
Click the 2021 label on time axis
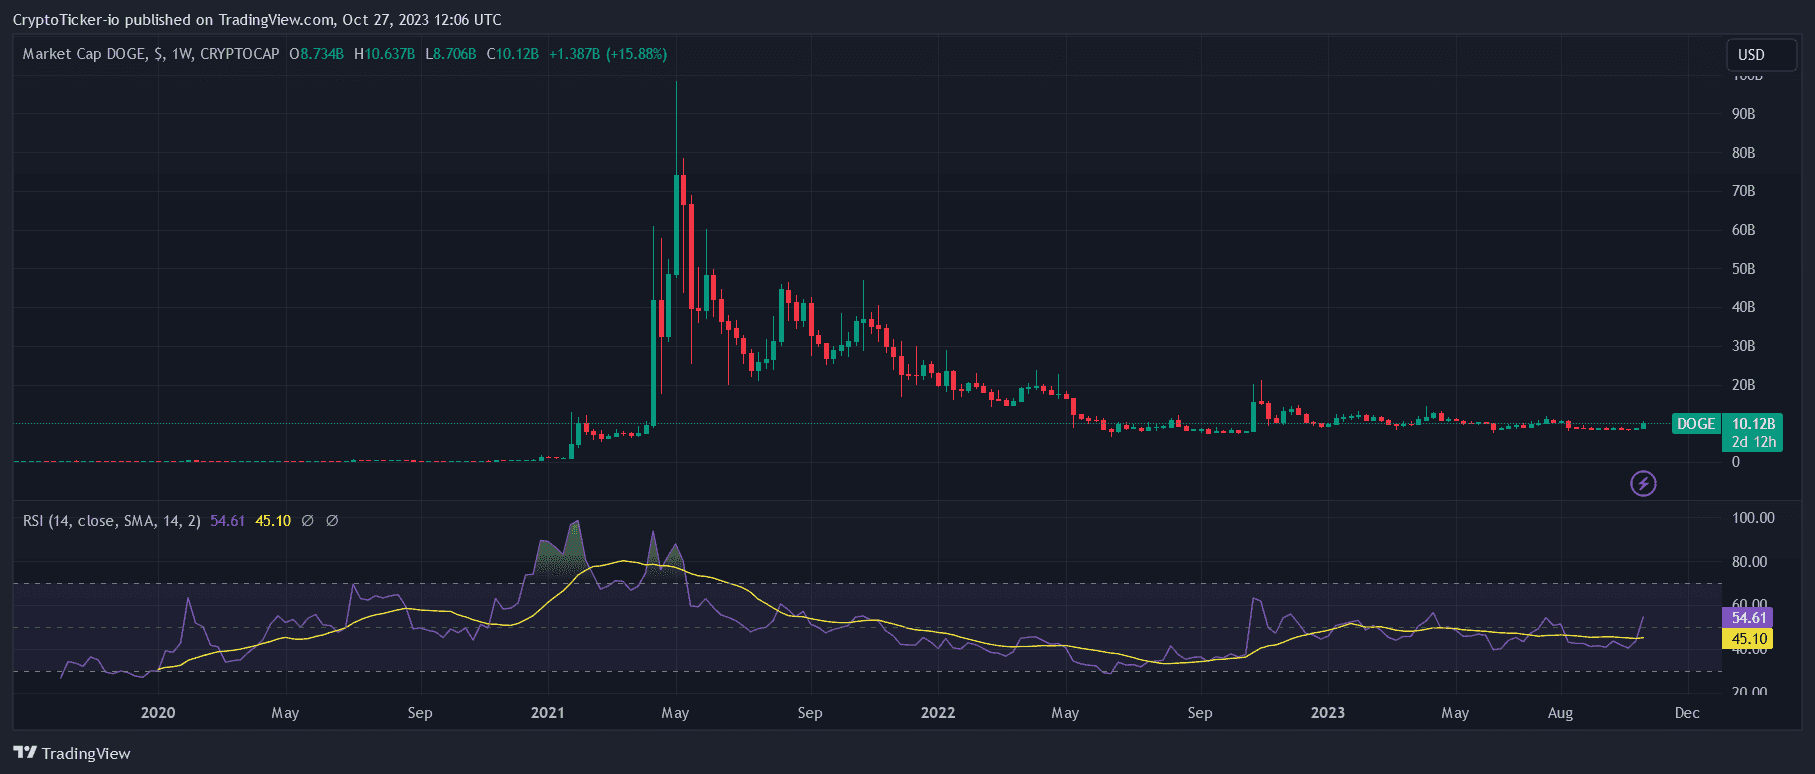click(x=548, y=713)
